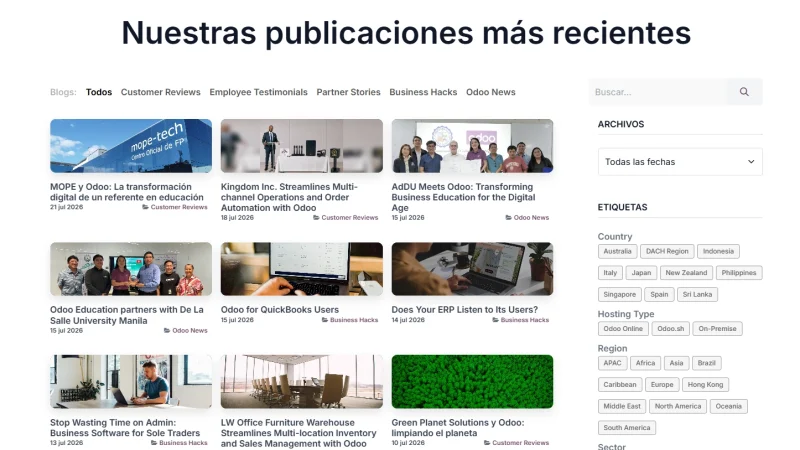Viewport: 800px width, 450px height.
Task: Click the green forest thumbnail
Action: [472, 382]
